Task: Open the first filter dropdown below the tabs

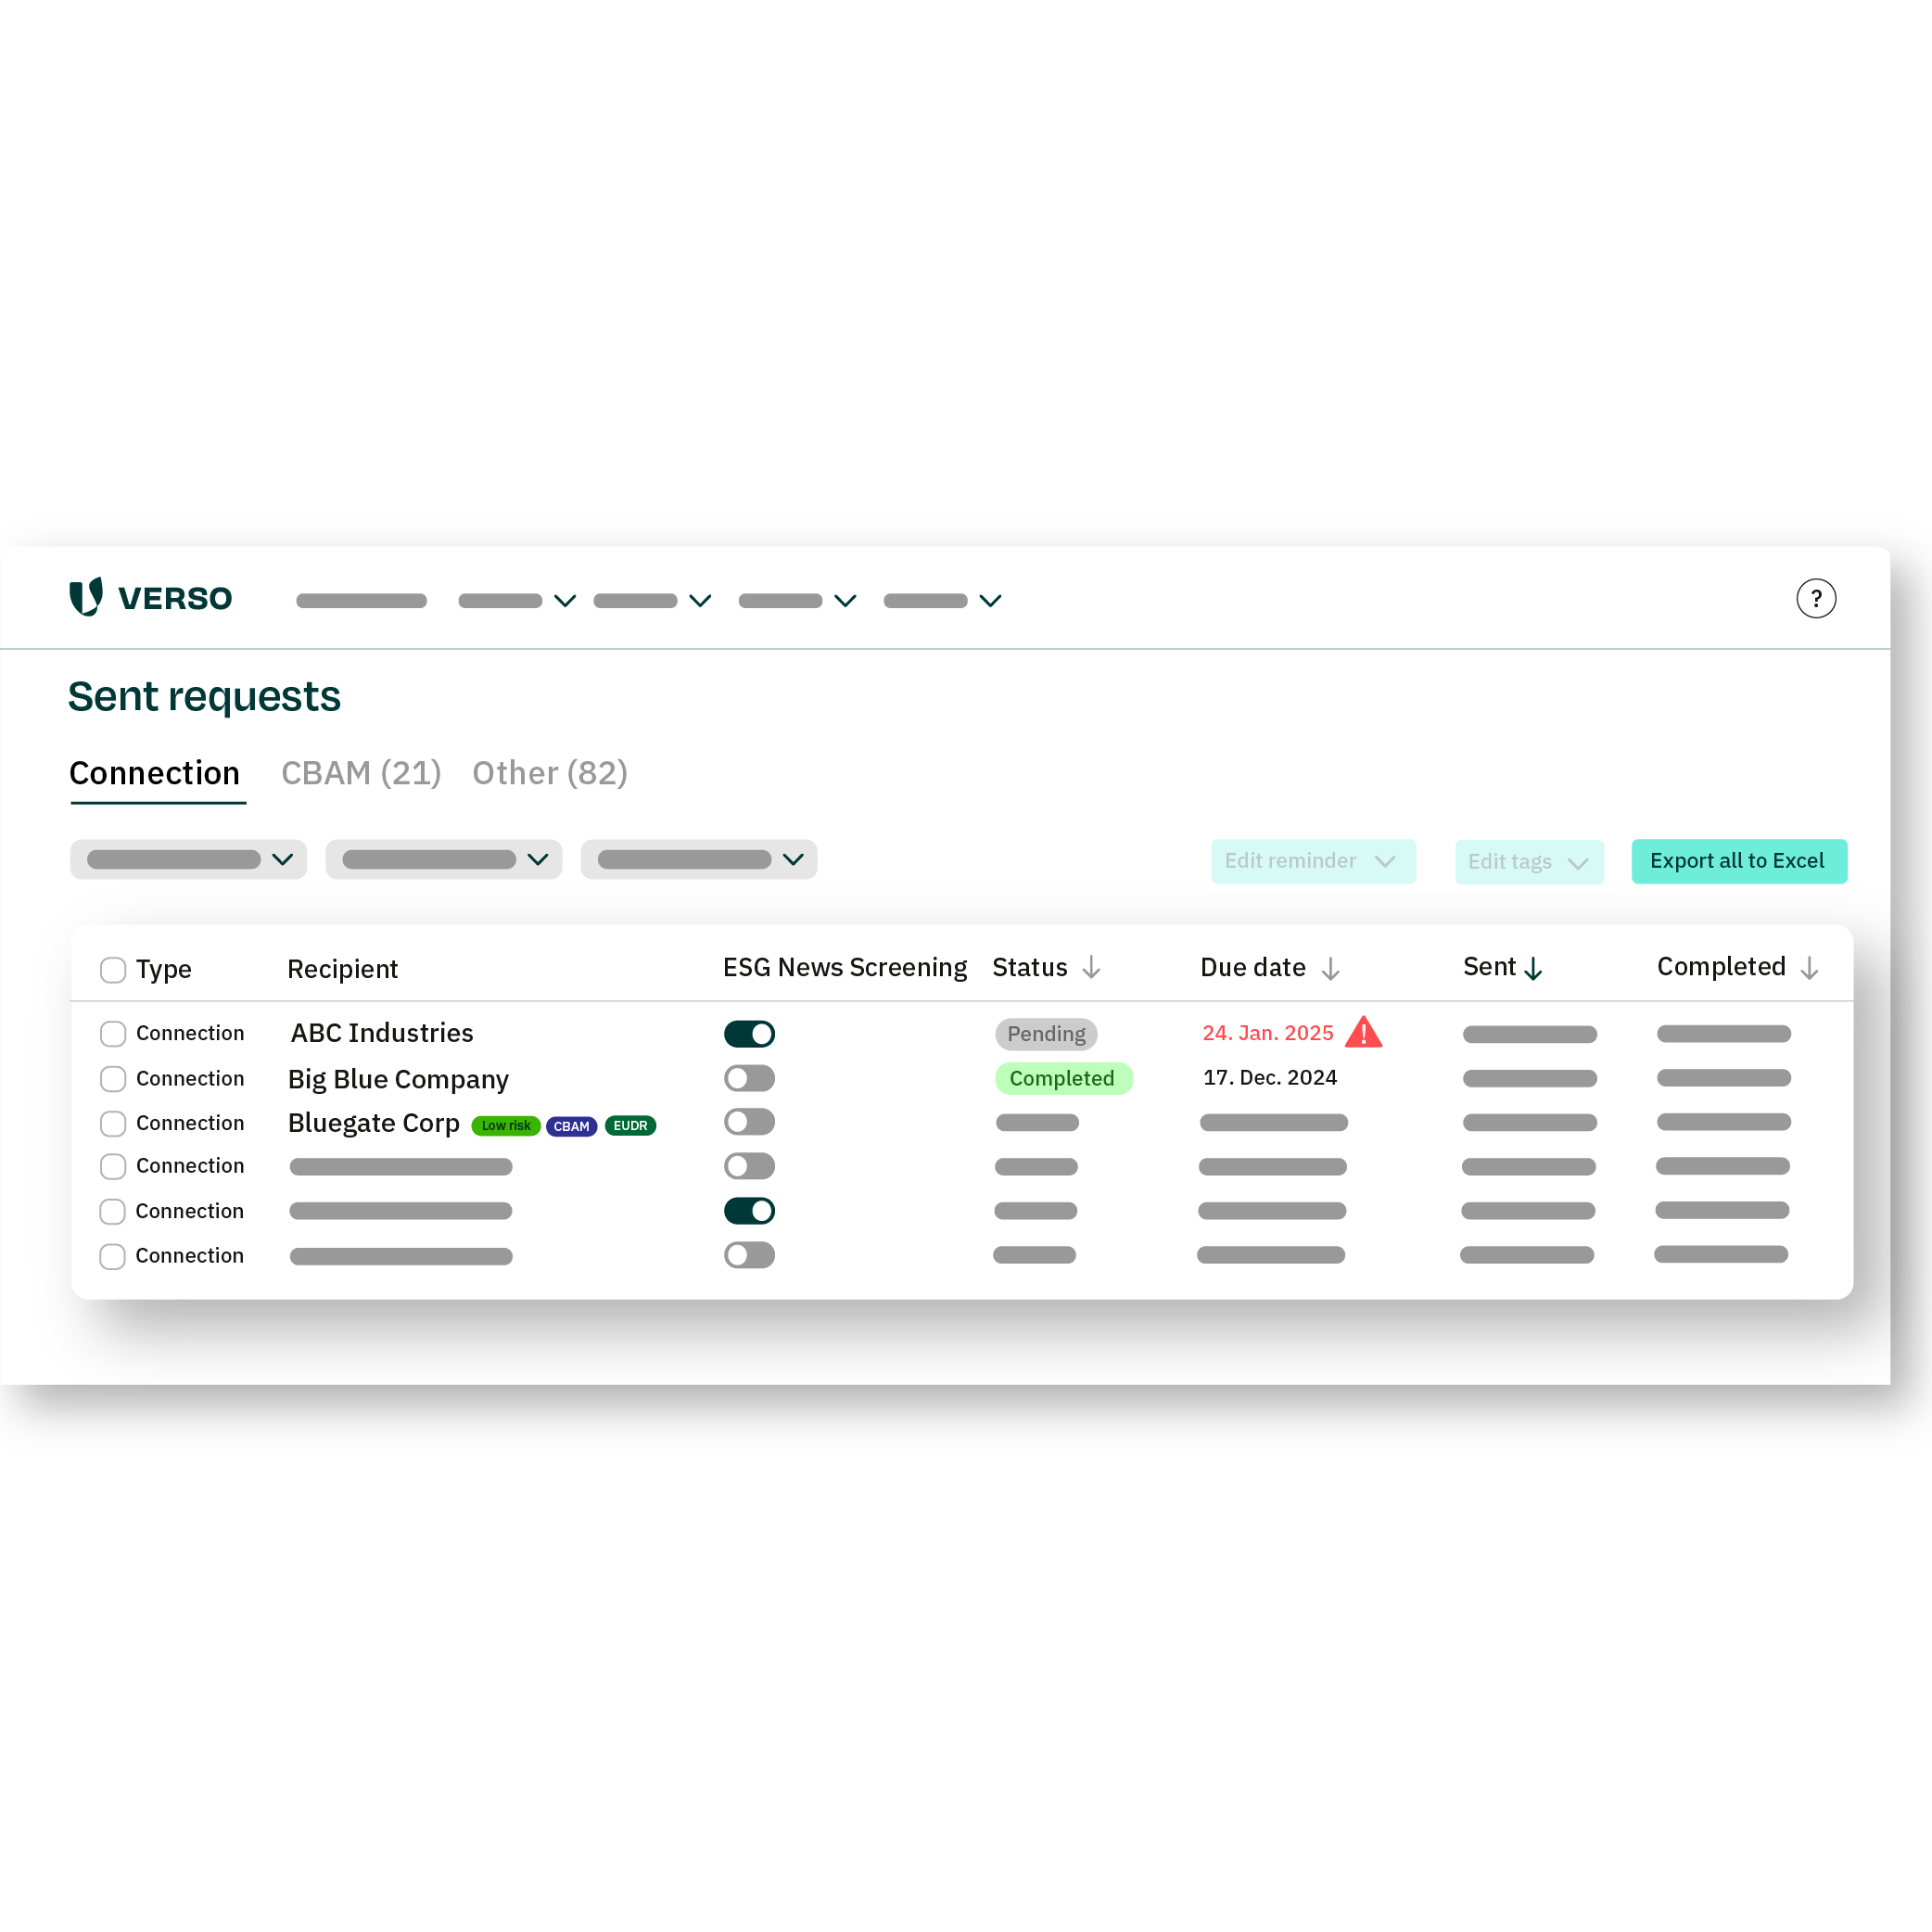Action: click(x=187, y=859)
